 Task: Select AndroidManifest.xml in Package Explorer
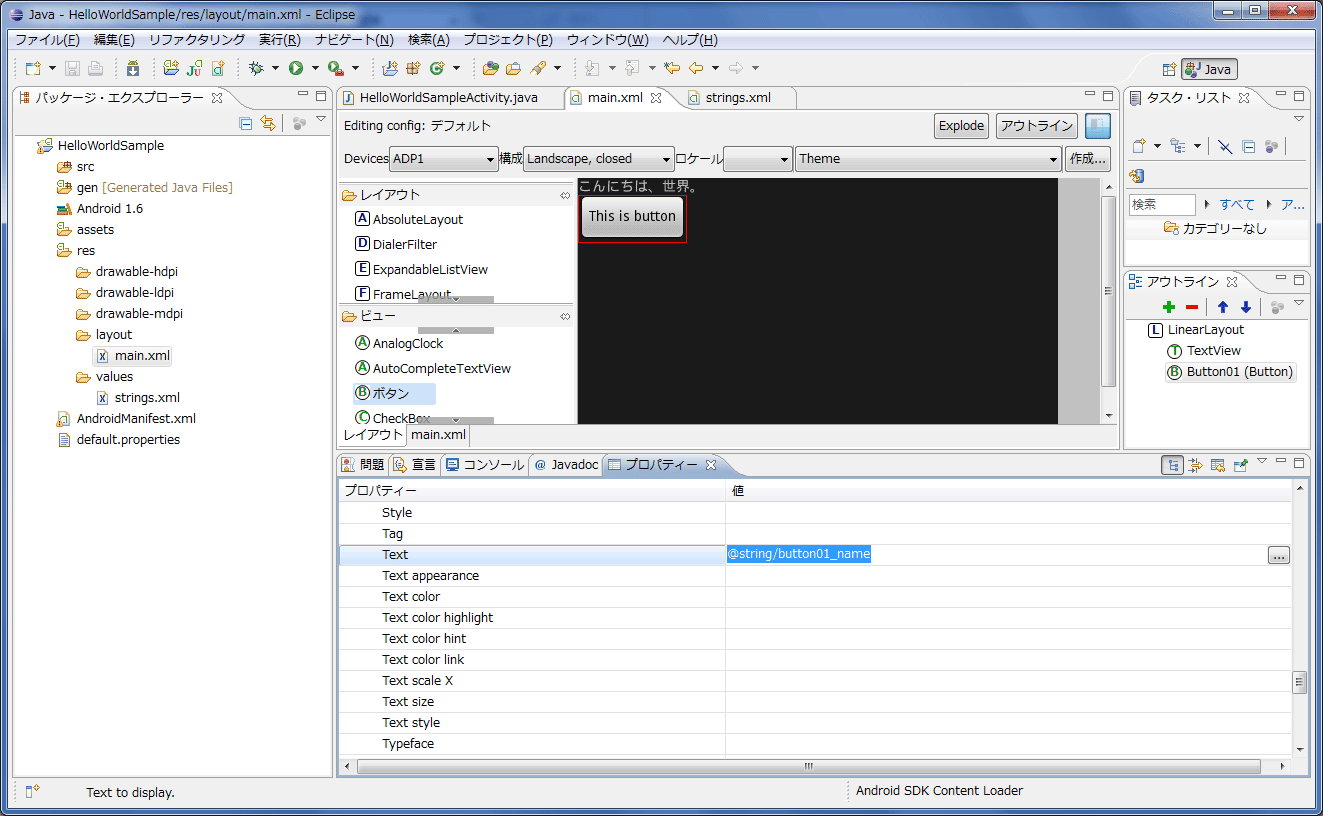click(x=136, y=419)
